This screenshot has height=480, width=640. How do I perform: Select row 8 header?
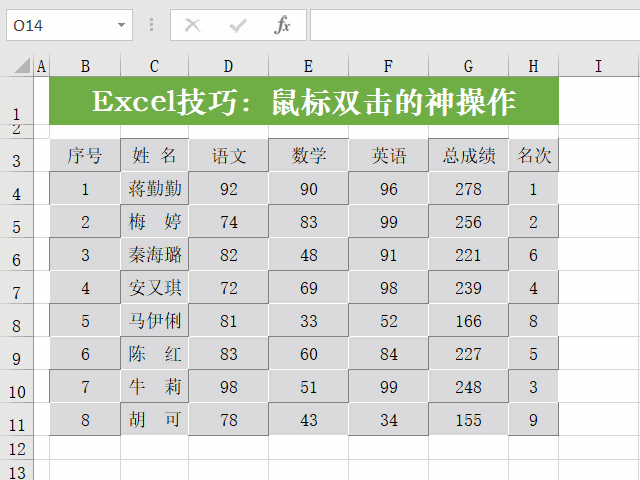[16, 320]
